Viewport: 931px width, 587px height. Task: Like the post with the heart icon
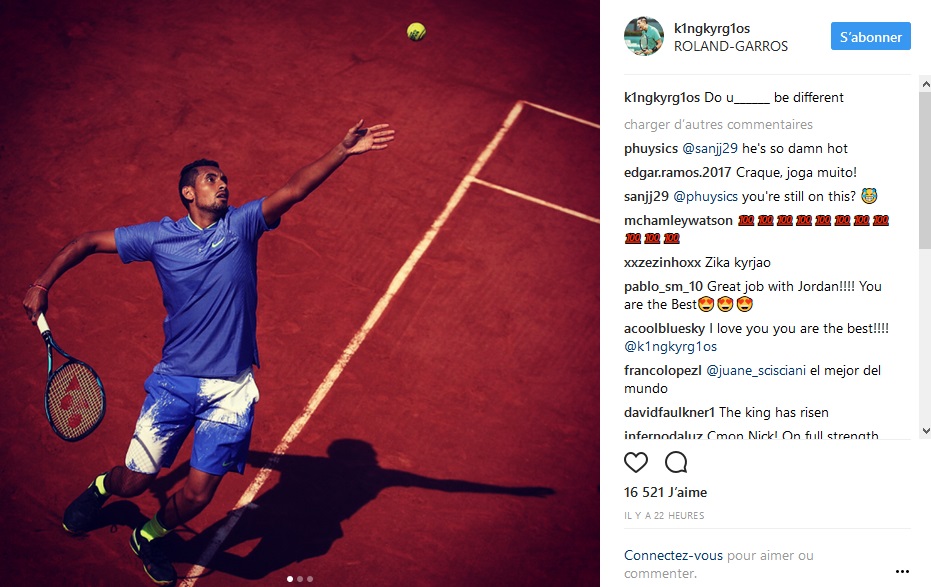(x=636, y=462)
